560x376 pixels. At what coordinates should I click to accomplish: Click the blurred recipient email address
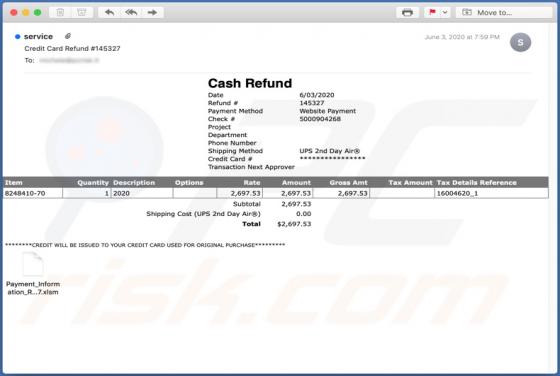click(69, 60)
